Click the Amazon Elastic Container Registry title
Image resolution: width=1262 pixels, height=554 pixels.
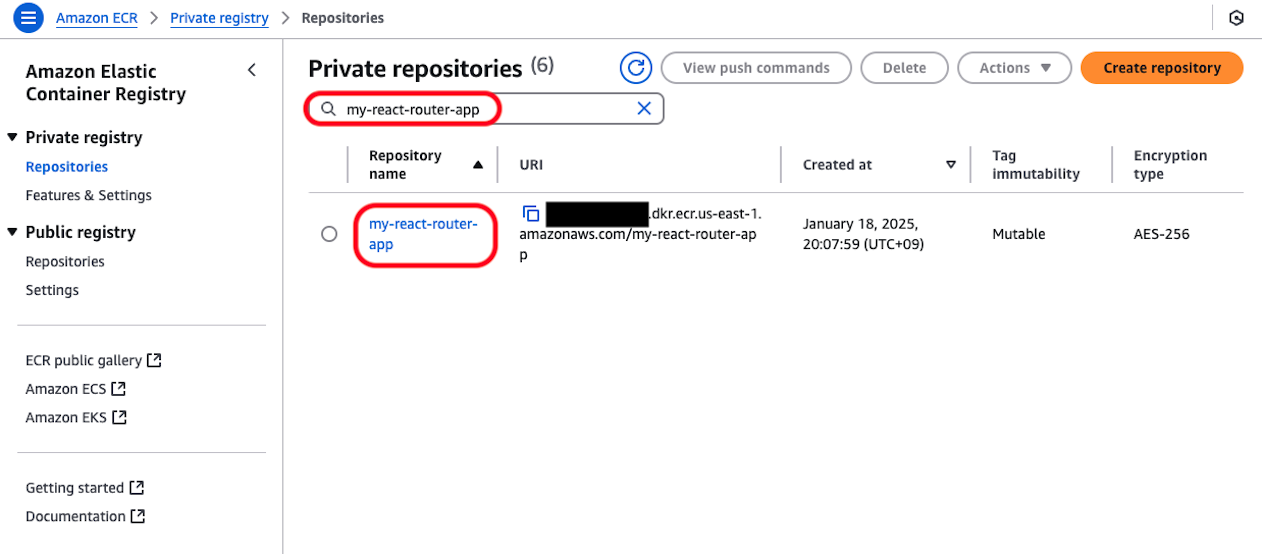point(106,83)
